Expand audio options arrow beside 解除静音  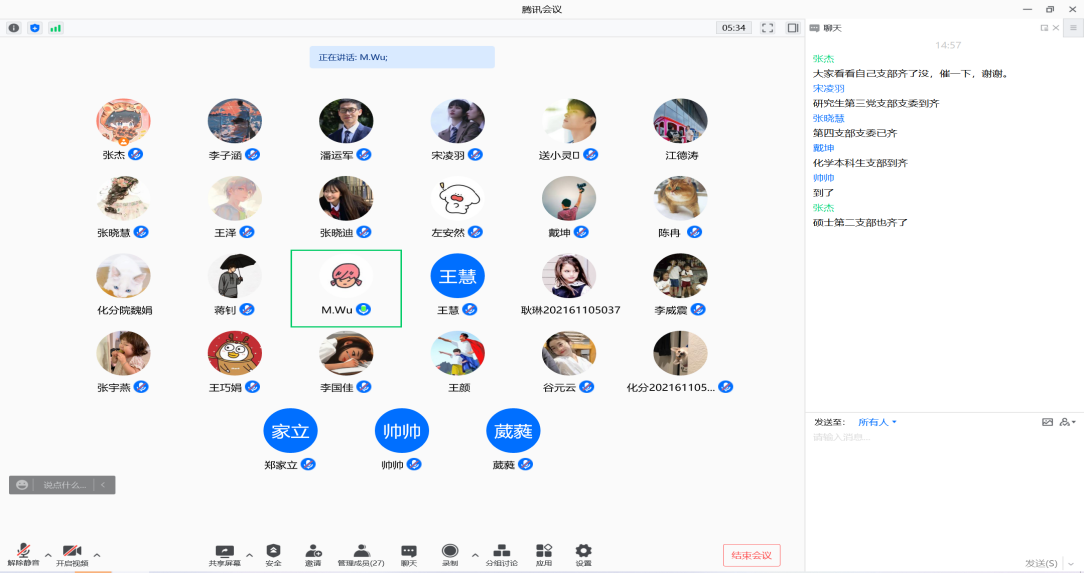point(47,554)
